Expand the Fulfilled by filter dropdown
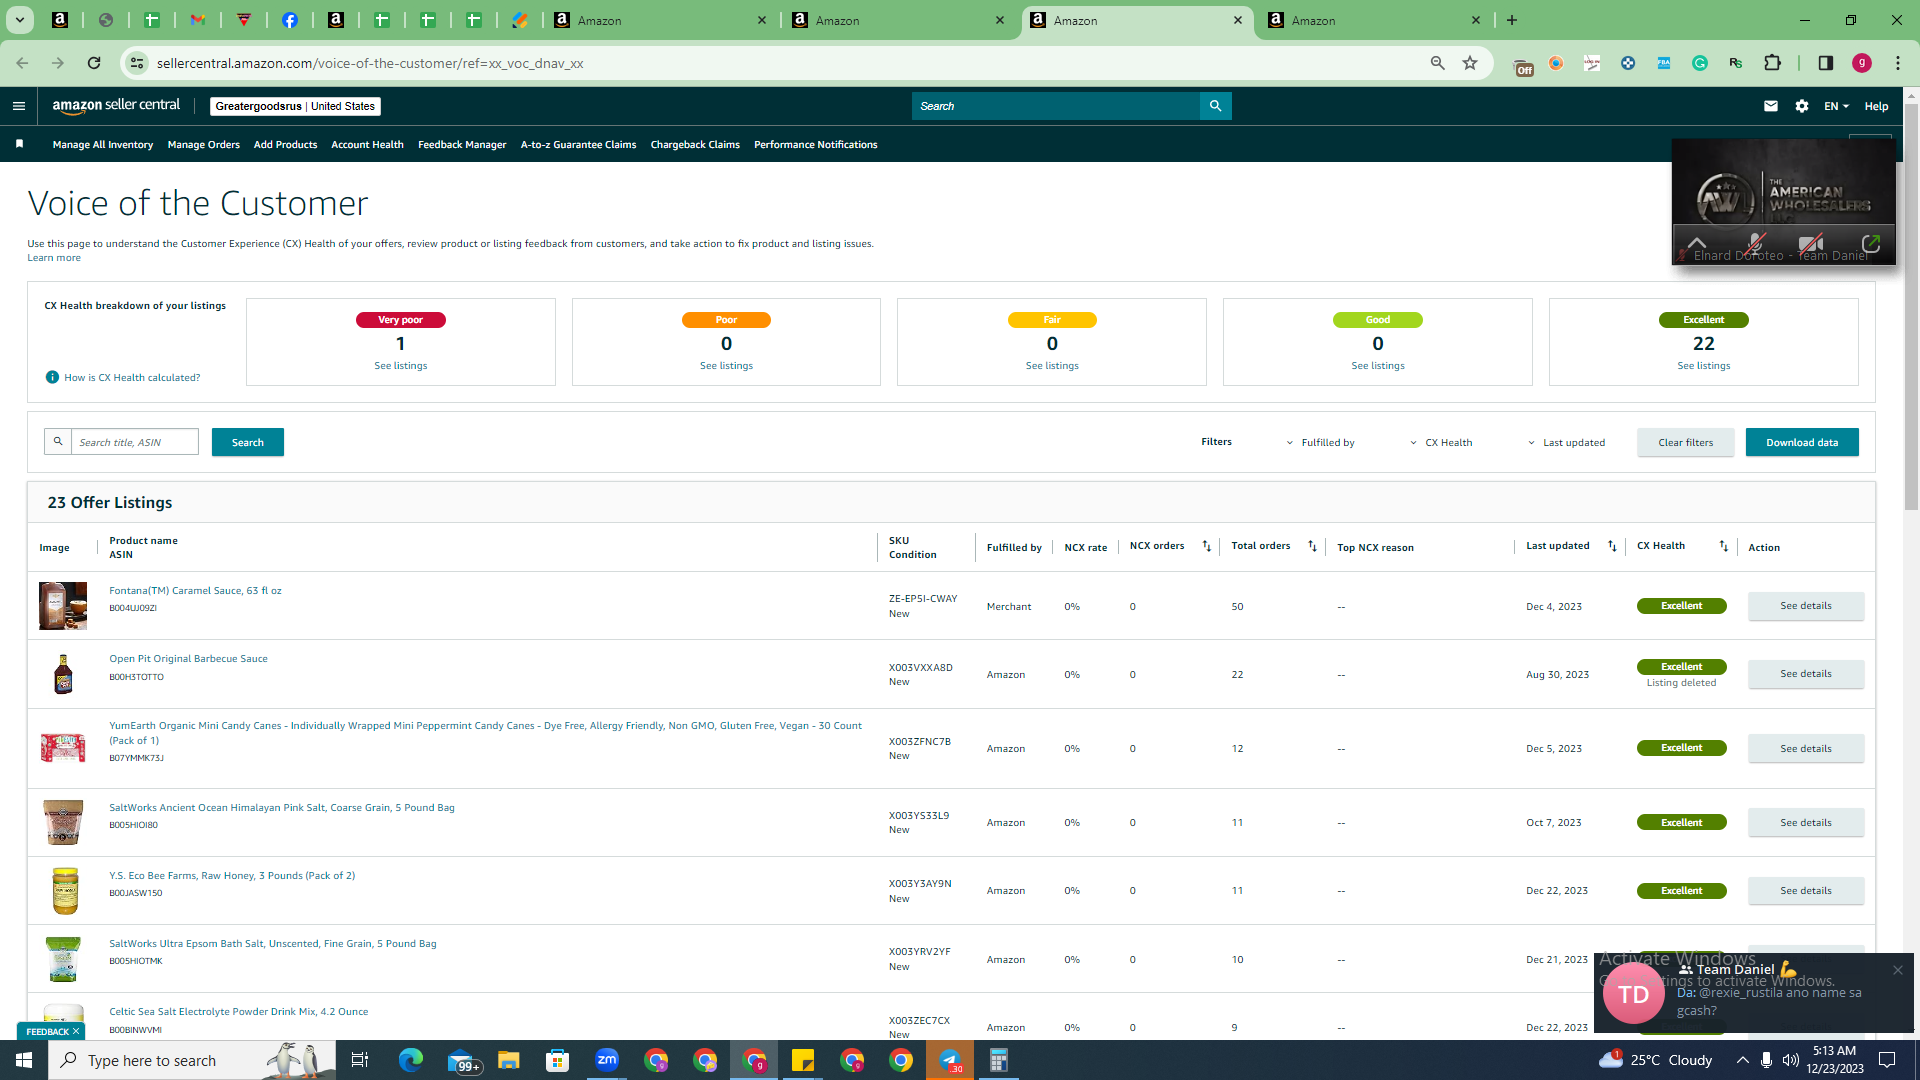1920x1080 pixels. [1320, 442]
